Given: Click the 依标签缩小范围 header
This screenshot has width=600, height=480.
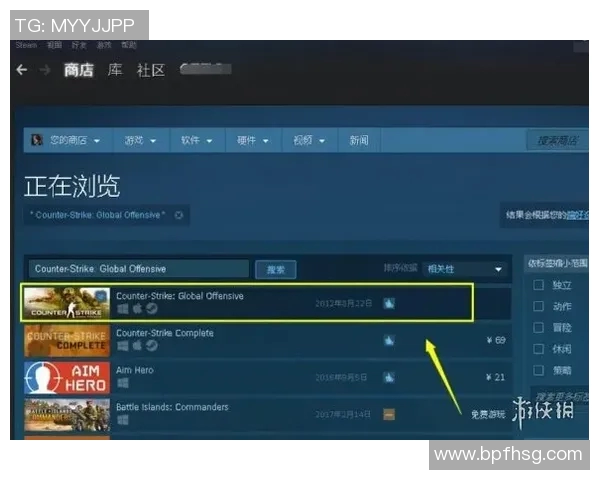Looking at the screenshot, I should coord(558,263).
